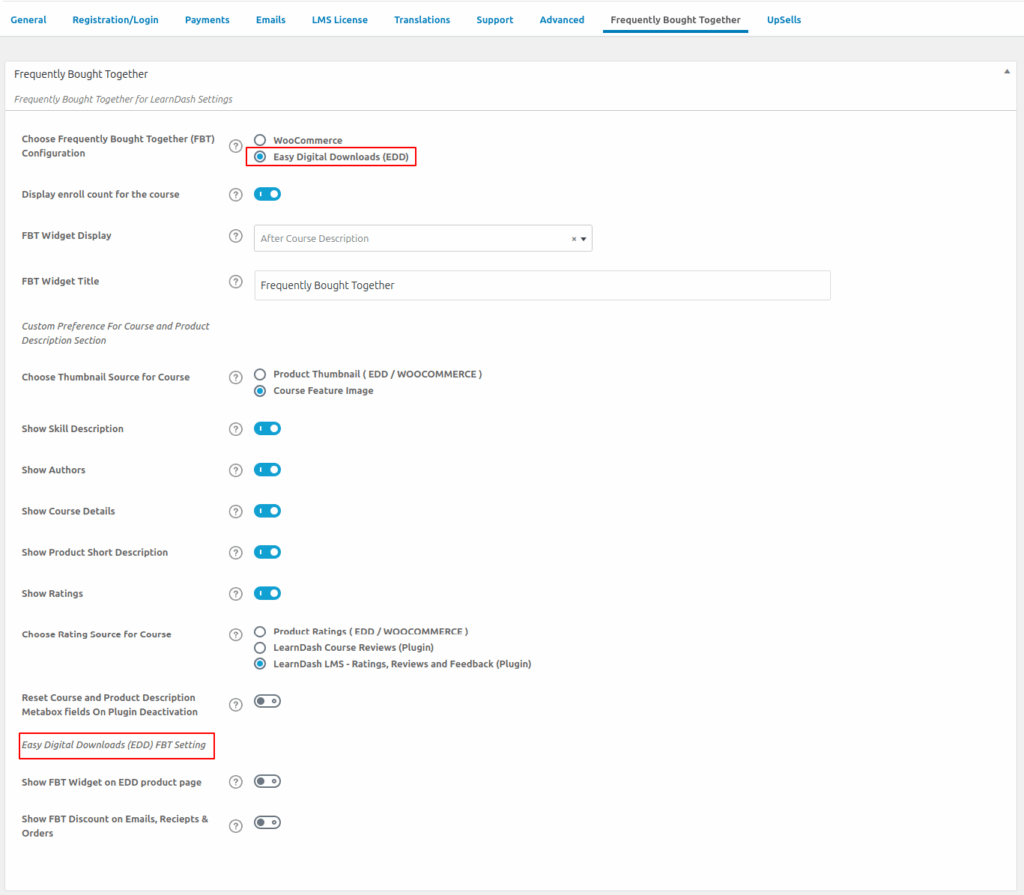The height and width of the screenshot is (895, 1024).
Task: Click help icon beside FBT Configuration
Action: [236, 146]
